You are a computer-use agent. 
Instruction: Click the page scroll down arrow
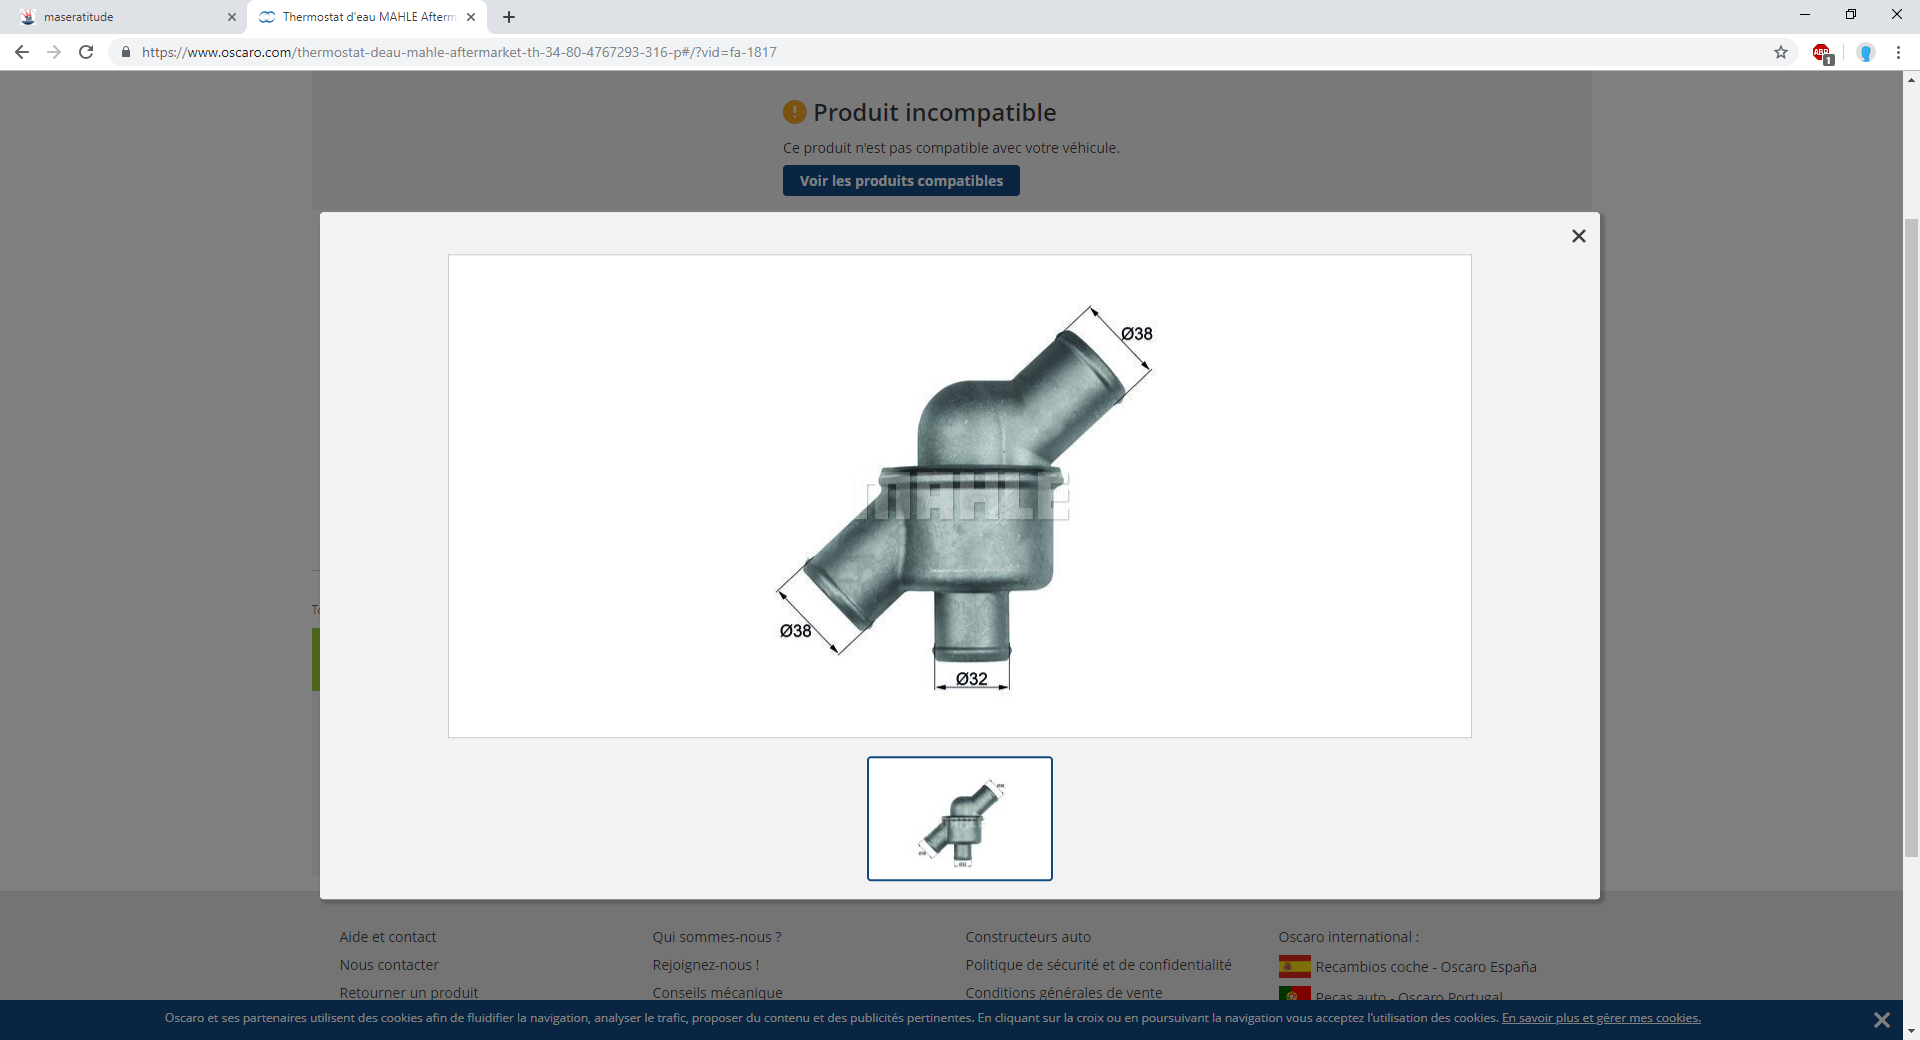pyautogui.click(x=1911, y=1031)
